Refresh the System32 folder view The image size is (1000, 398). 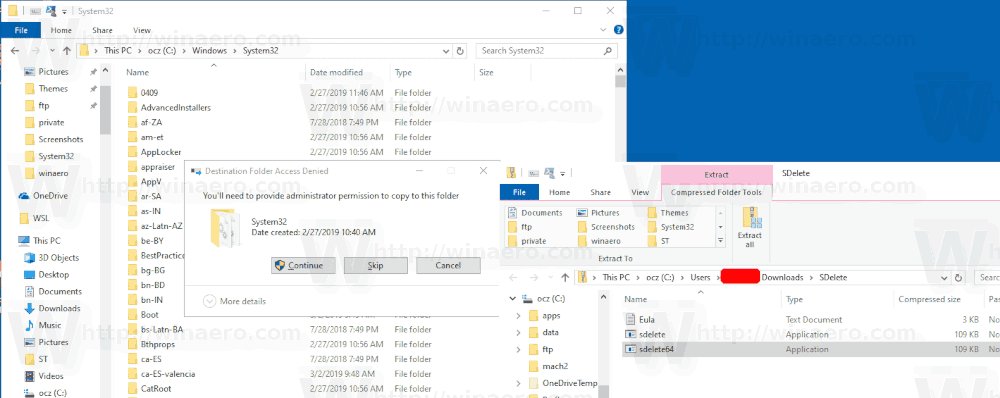pos(461,51)
